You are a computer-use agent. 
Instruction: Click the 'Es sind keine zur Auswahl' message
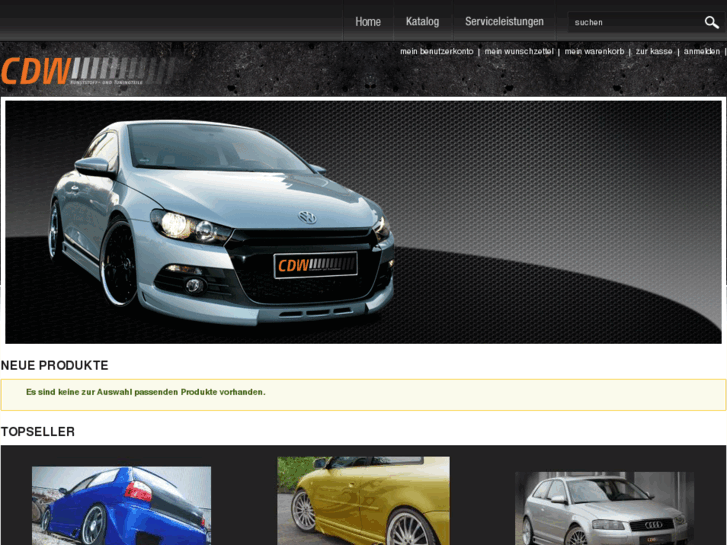[146, 392]
